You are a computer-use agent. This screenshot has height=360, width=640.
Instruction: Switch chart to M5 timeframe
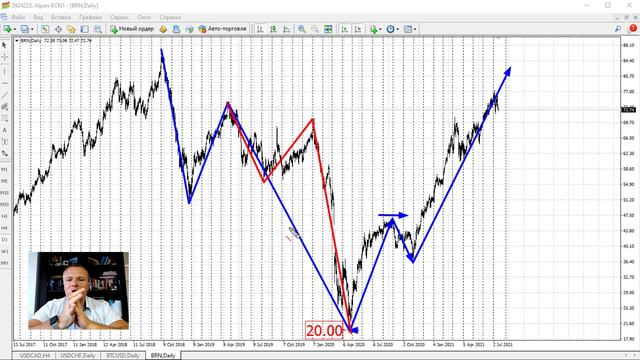[x=4, y=181]
